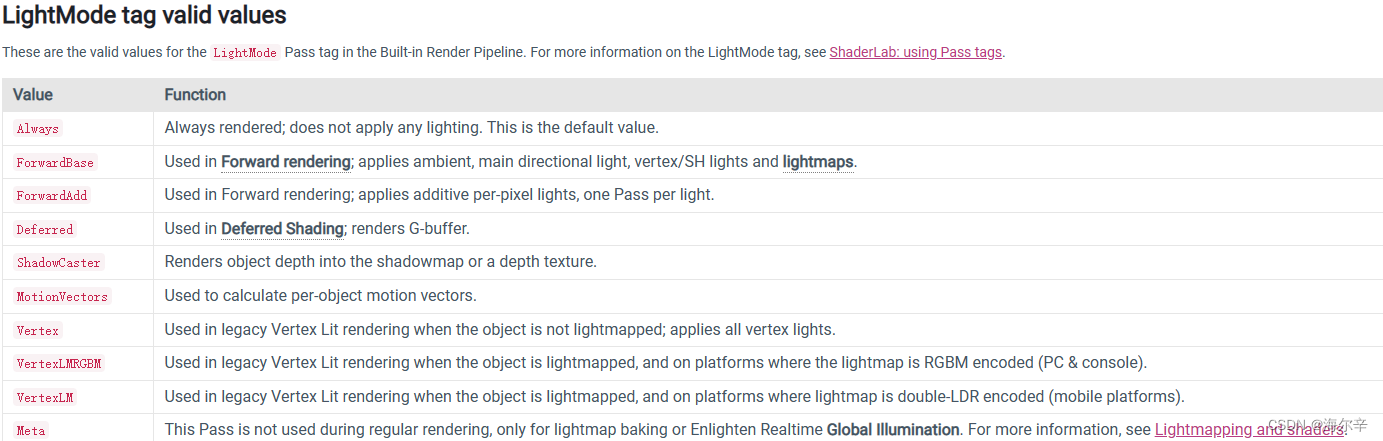The height and width of the screenshot is (441, 1383).
Task: Select the ShadowCaster code value
Action: (59, 263)
